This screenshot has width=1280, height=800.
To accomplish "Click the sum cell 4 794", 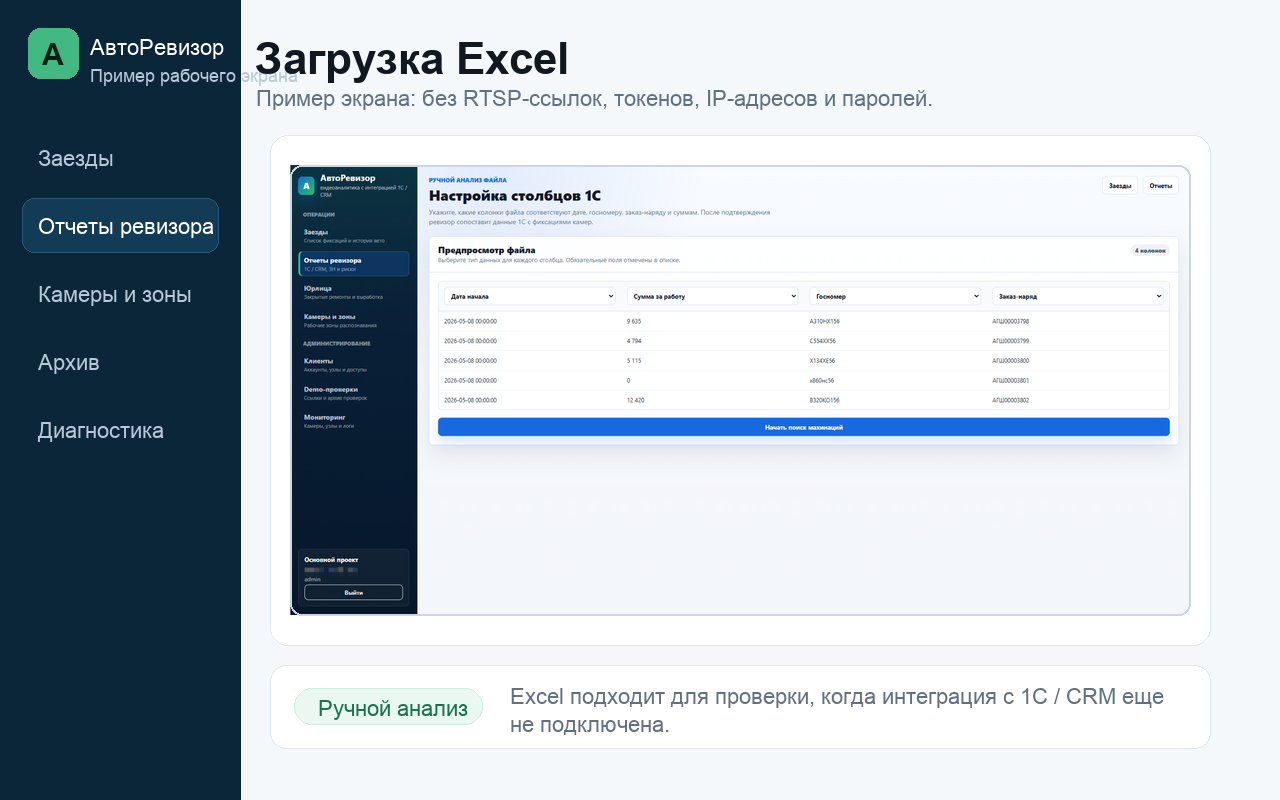I will click(634, 341).
